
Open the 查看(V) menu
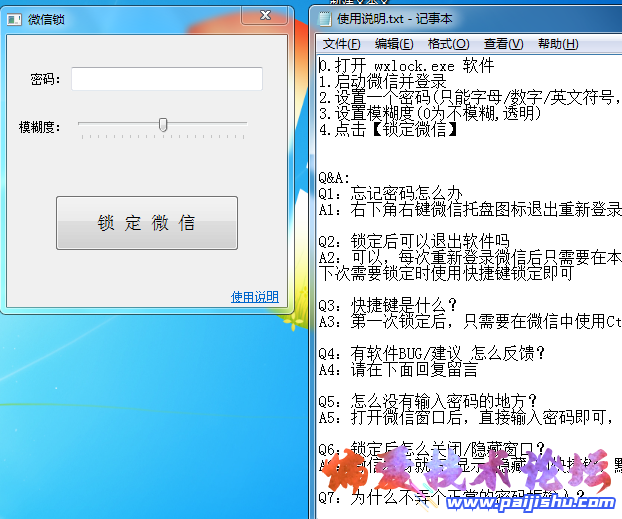point(503,44)
